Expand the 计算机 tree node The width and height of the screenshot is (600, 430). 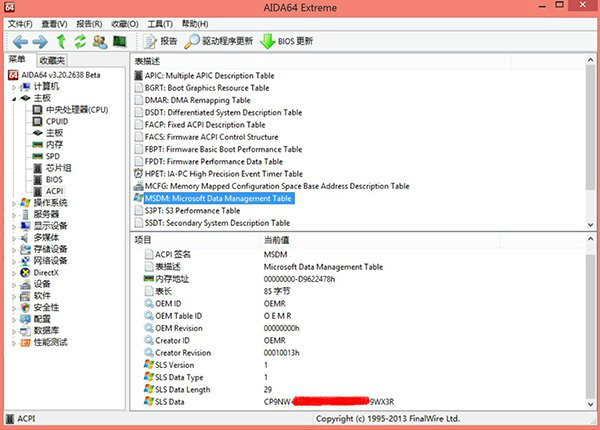click(x=14, y=87)
